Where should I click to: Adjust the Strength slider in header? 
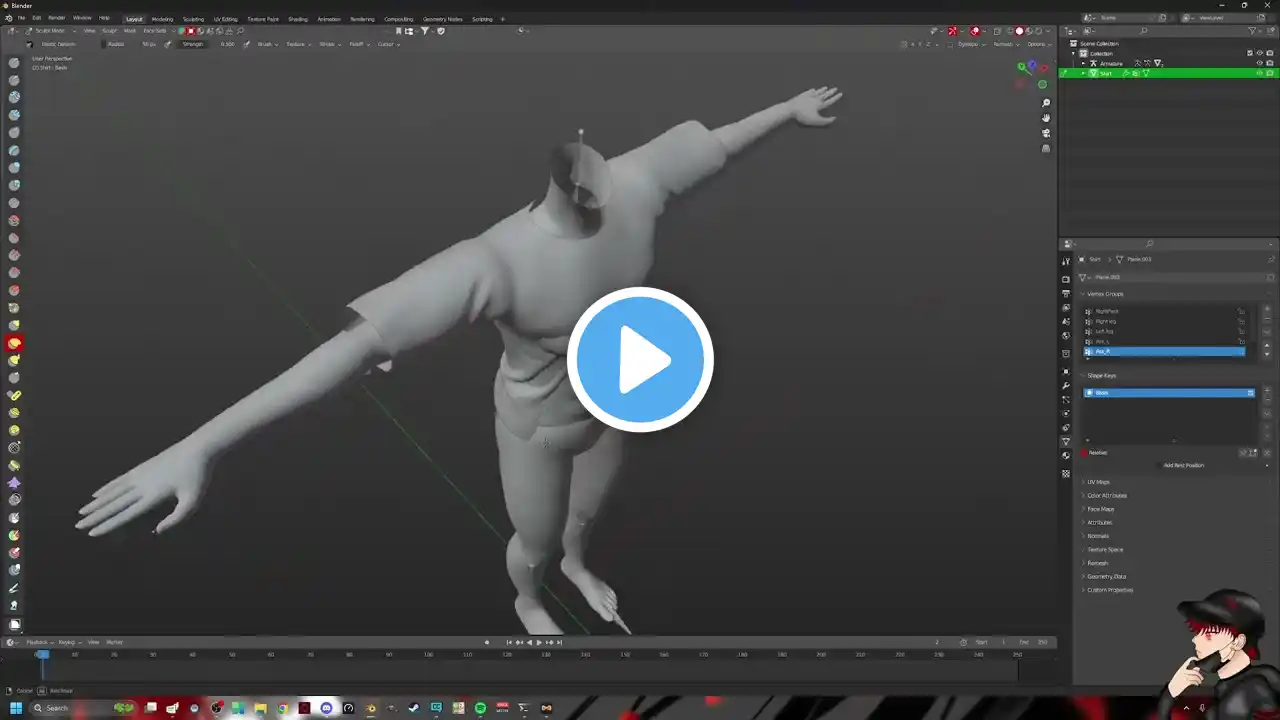coord(208,44)
